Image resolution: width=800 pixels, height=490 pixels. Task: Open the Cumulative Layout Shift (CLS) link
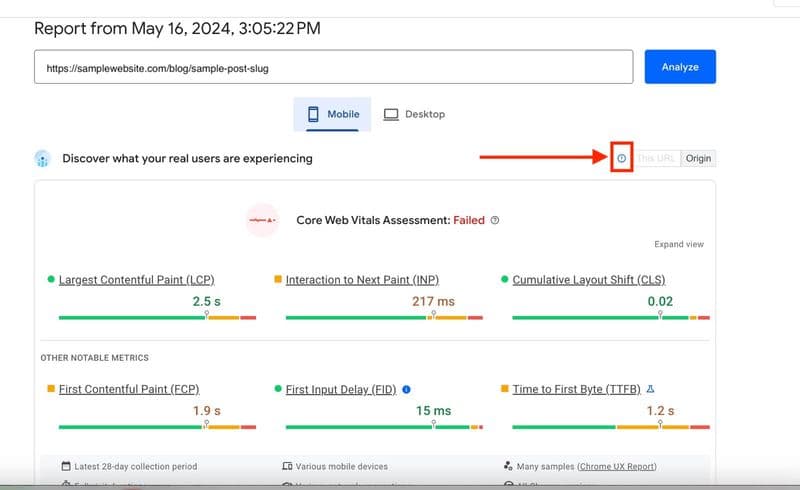(589, 280)
